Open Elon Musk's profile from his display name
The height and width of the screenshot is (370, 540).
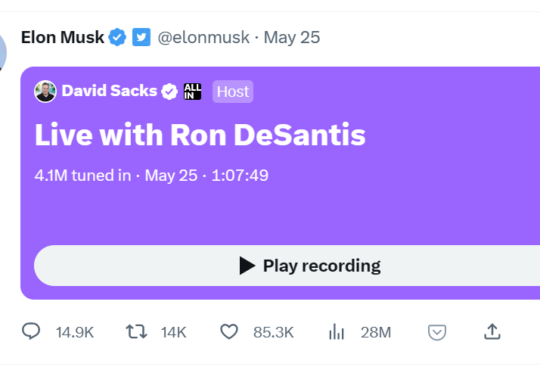pos(62,37)
